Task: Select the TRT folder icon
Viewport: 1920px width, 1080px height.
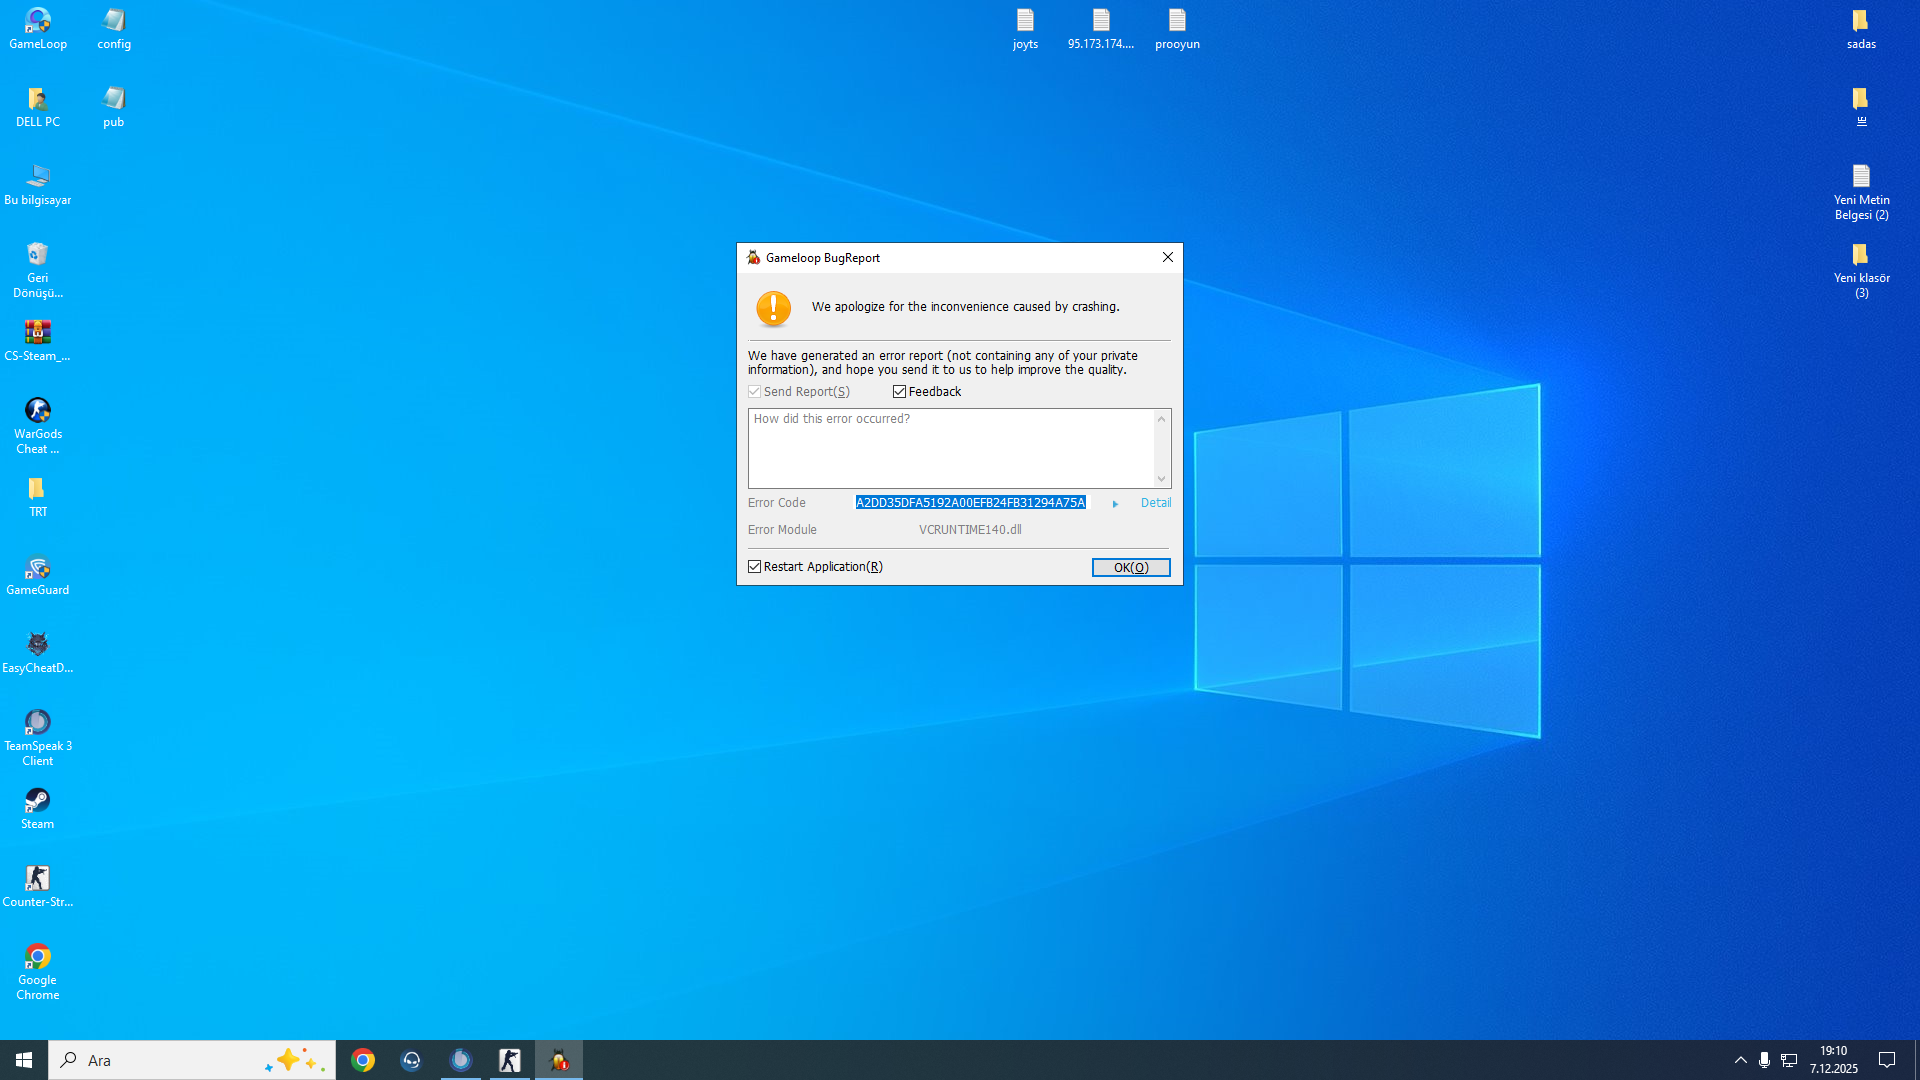Action: (x=38, y=496)
